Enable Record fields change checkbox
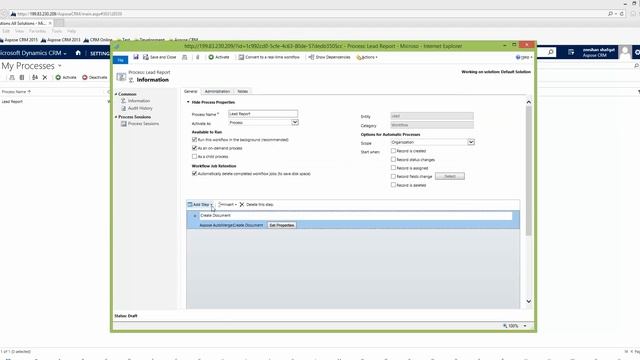640x360 pixels. [393, 176]
